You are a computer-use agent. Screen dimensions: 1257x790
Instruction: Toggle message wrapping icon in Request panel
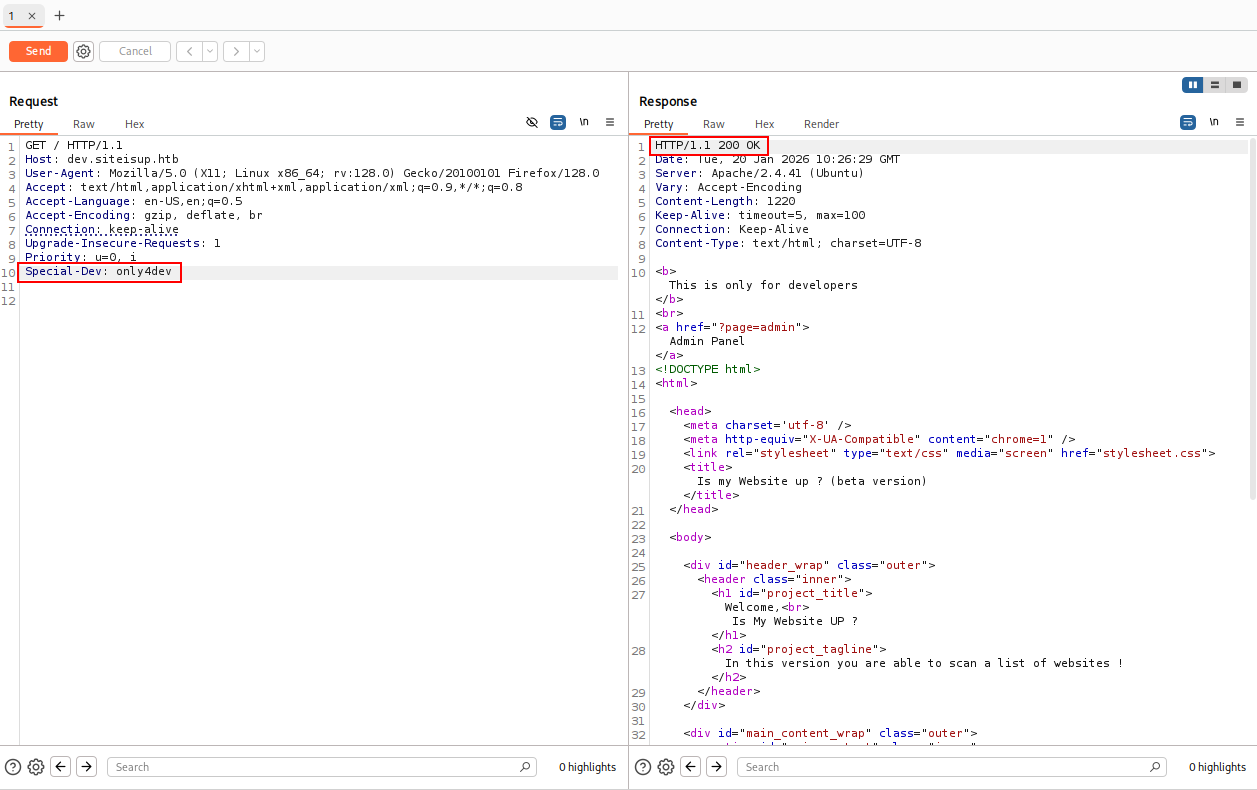[558, 122]
